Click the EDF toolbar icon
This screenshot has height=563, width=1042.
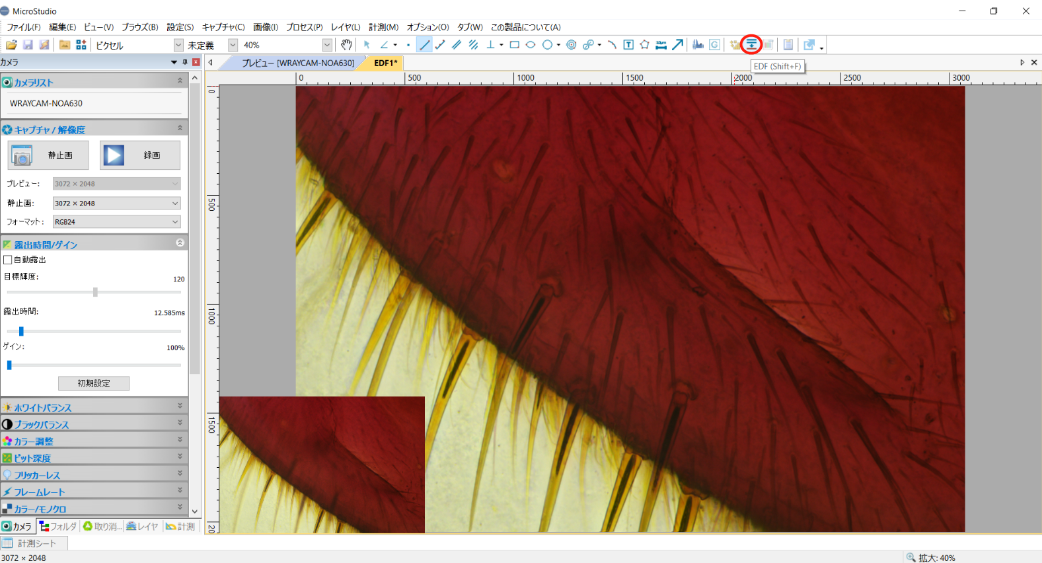(751, 45)
